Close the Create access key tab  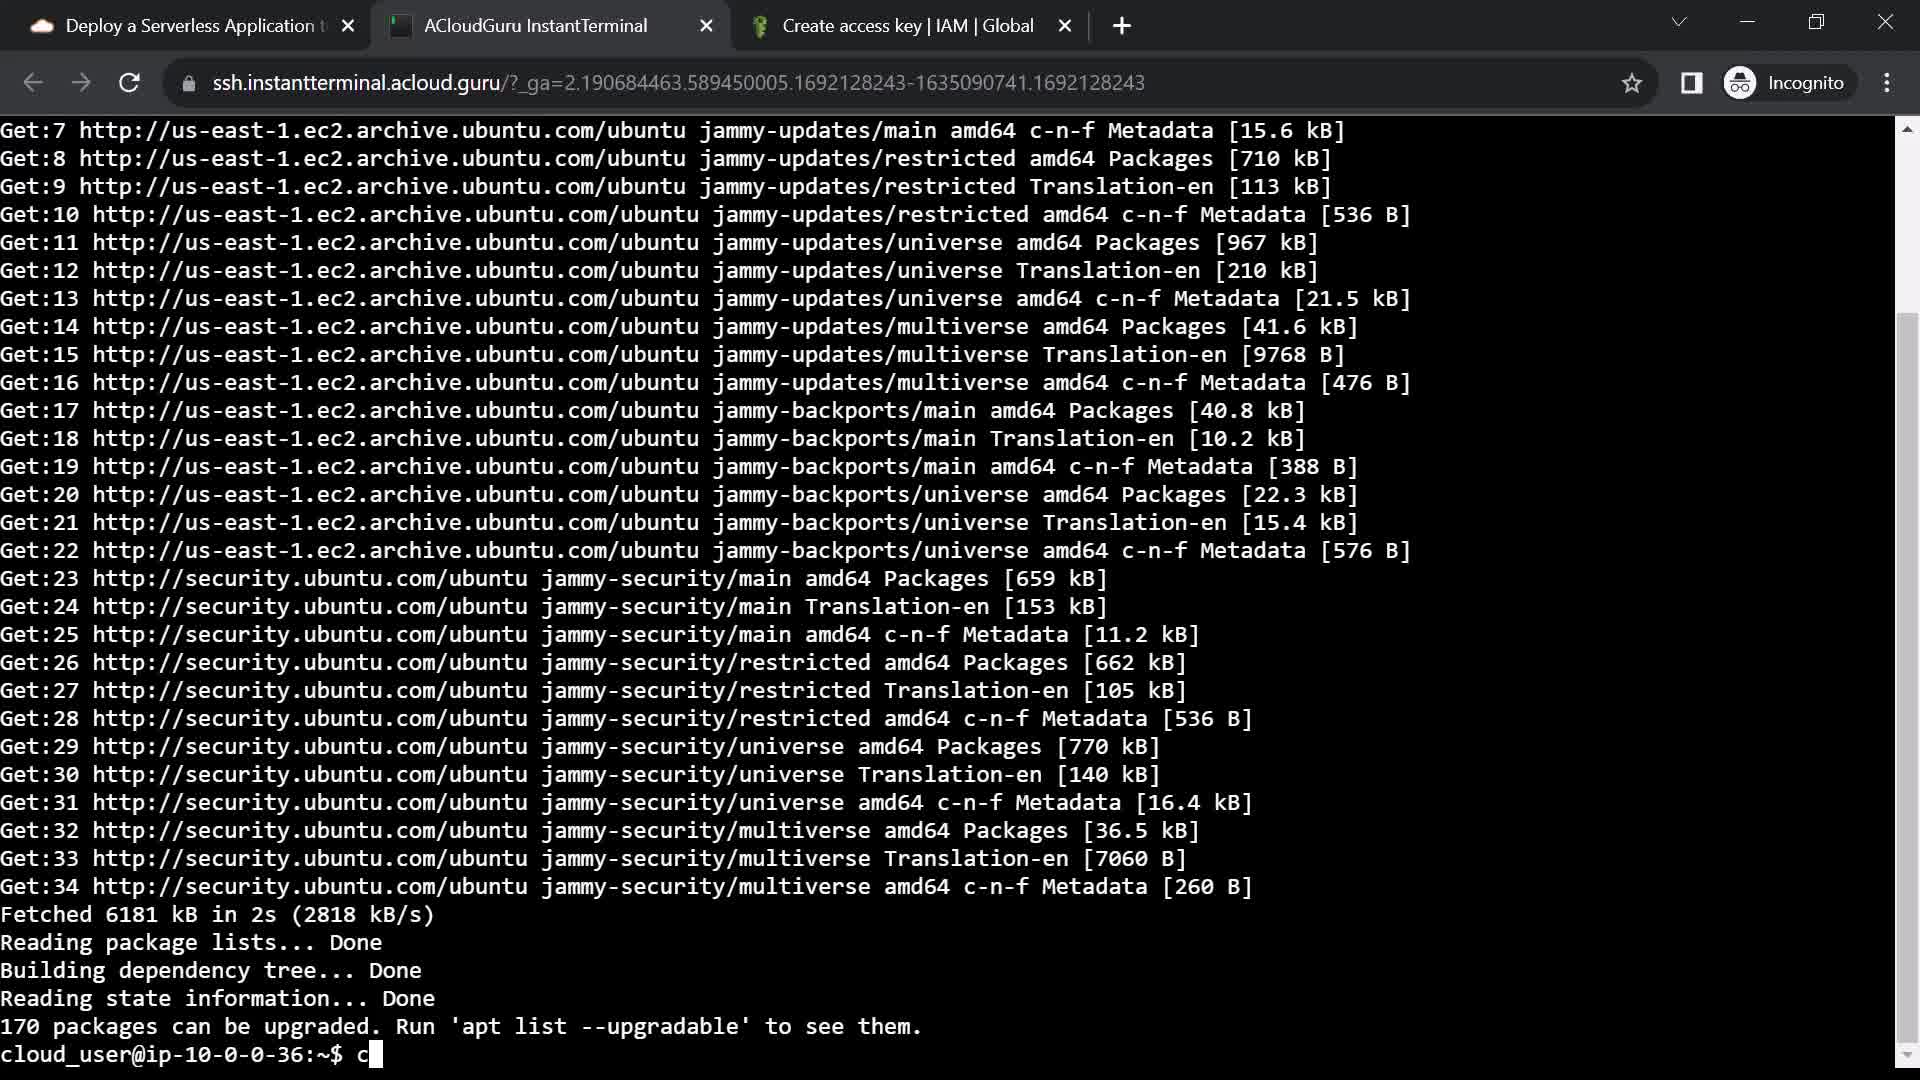click(1065, 26)
